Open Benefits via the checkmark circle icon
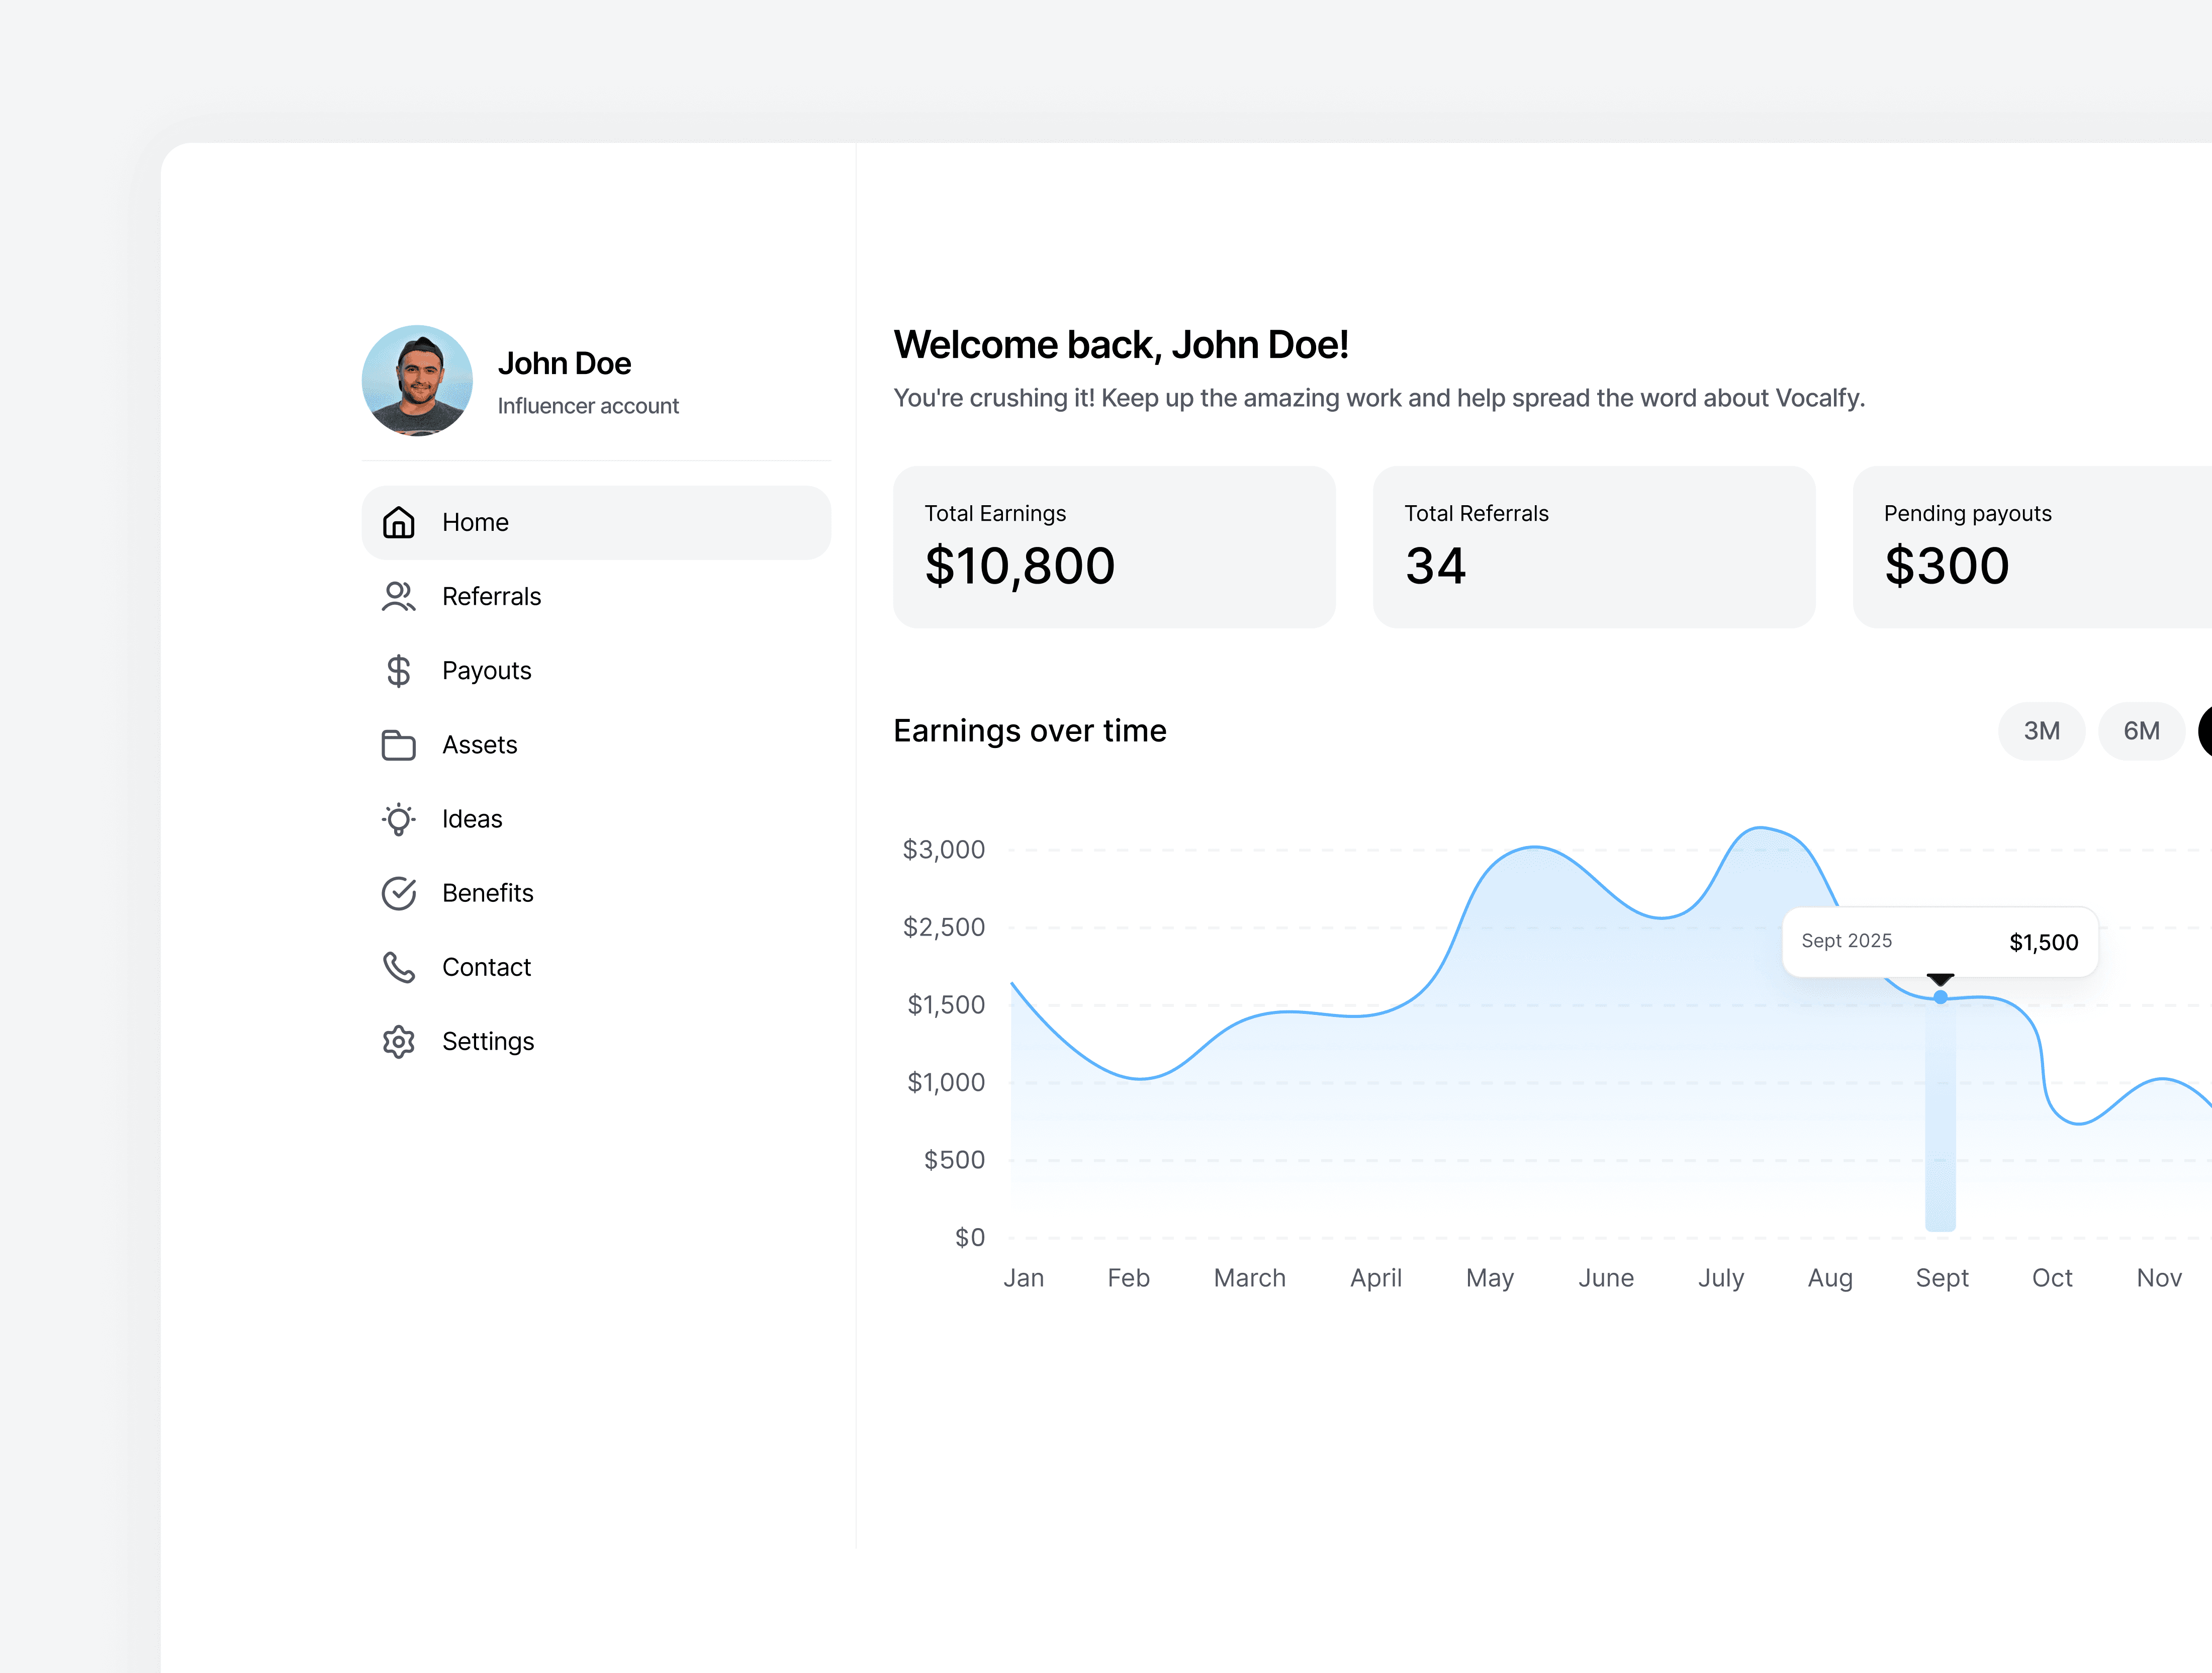Screen dimensions: 2212x1673 point(398,893)
